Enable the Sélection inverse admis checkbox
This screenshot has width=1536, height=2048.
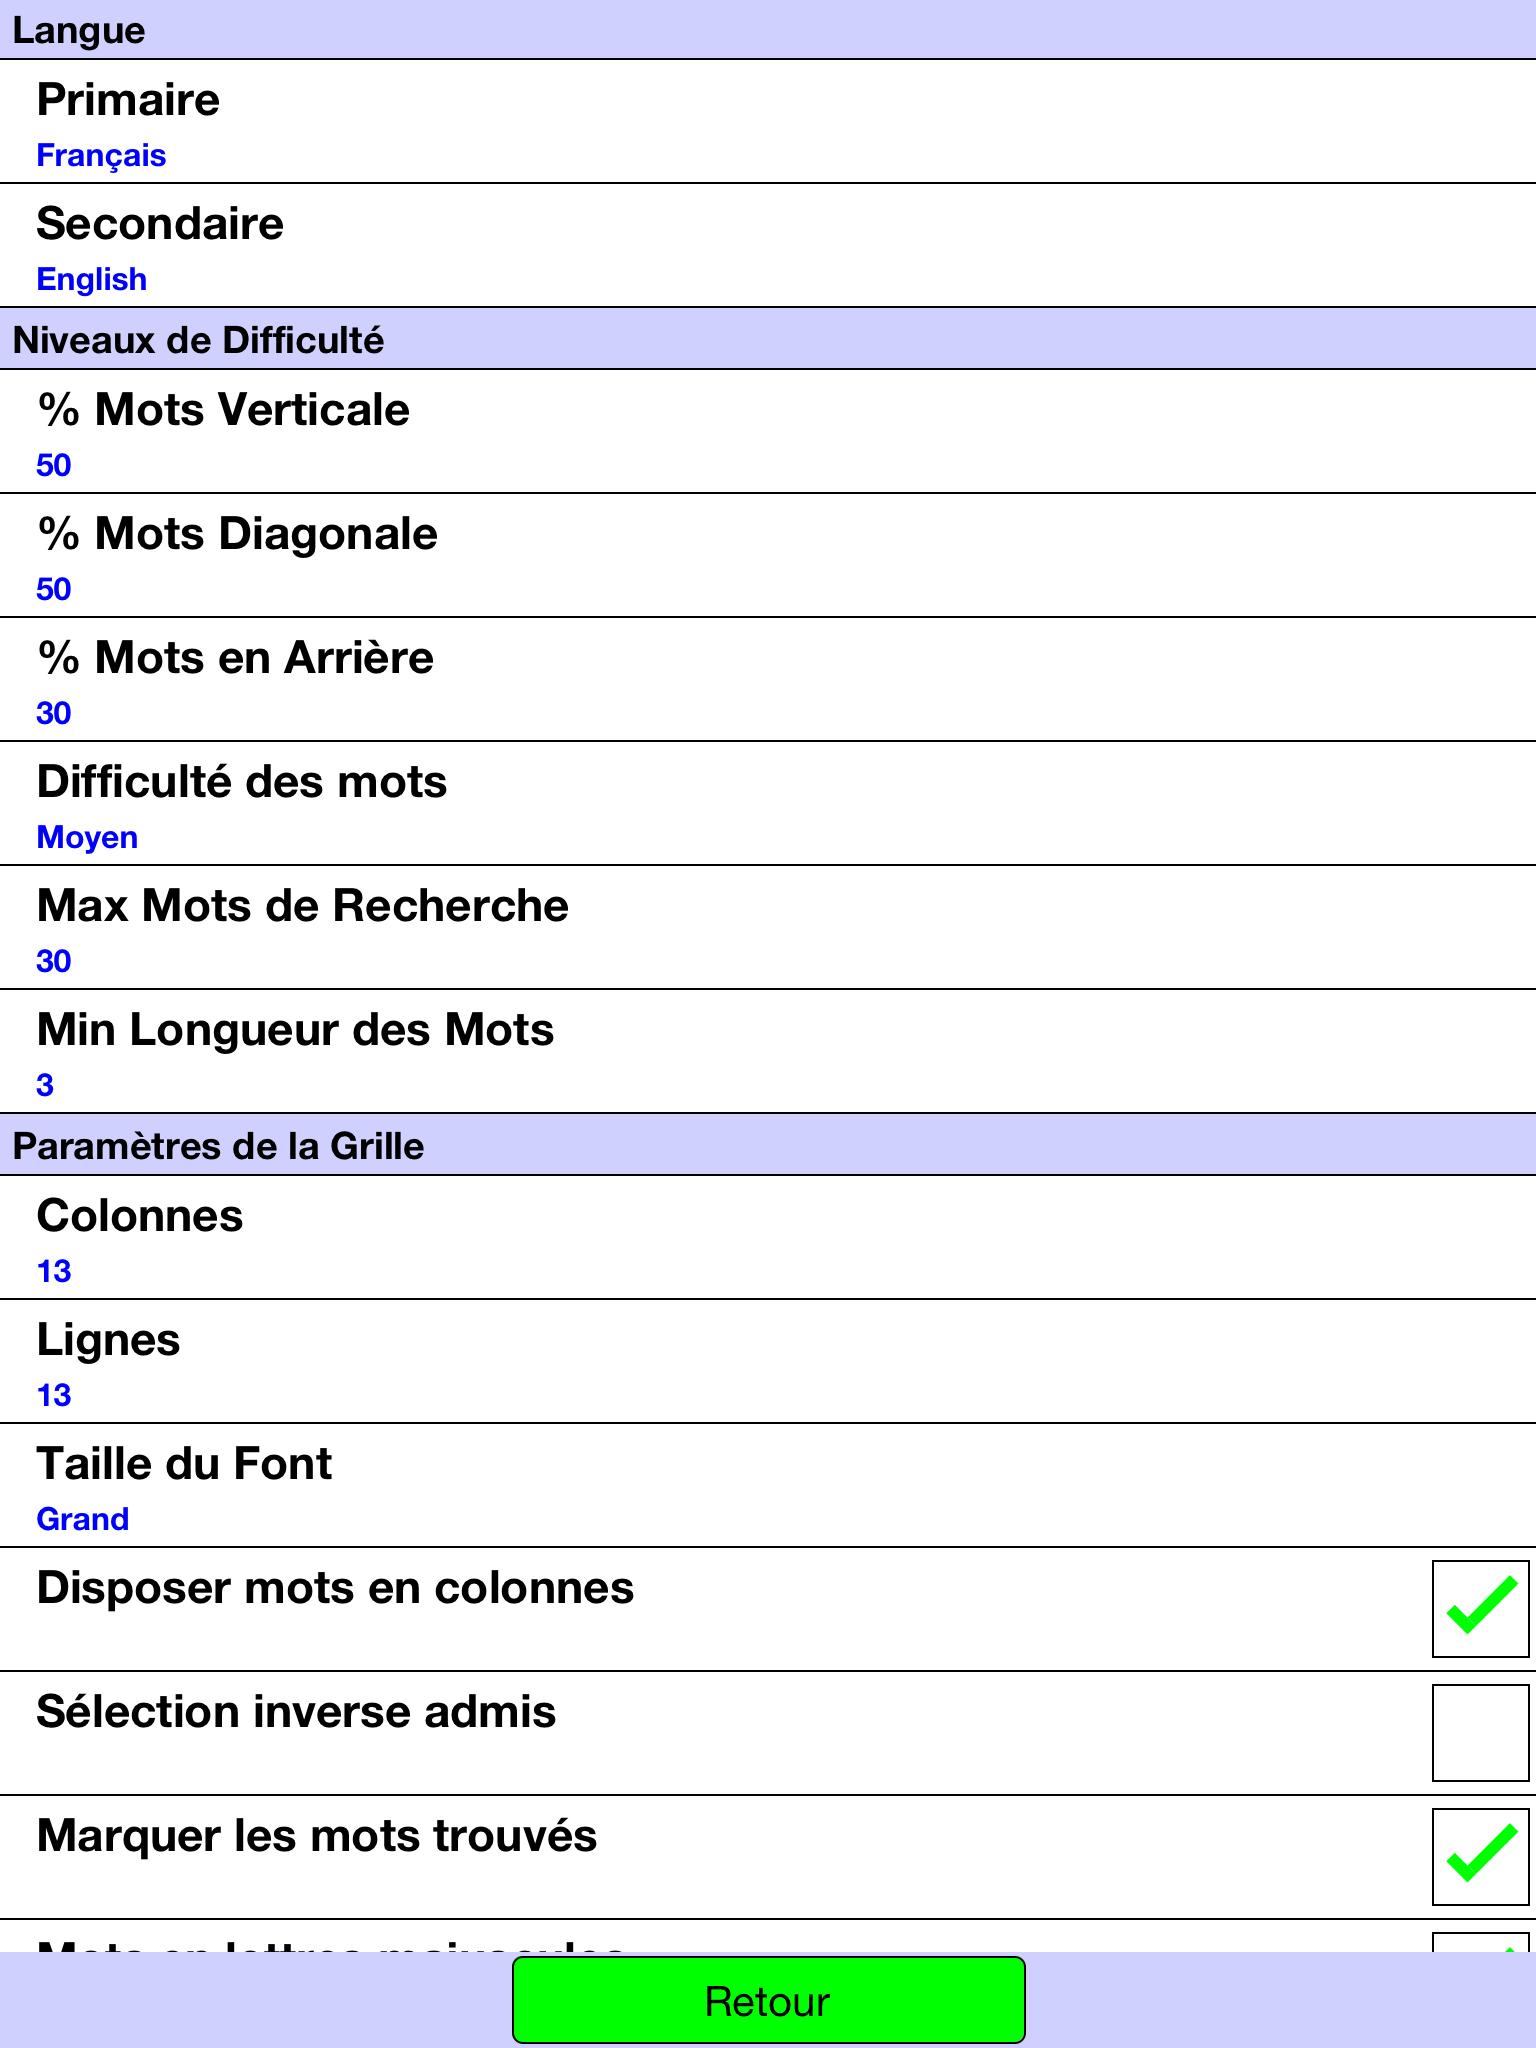coord(1480,1732)
